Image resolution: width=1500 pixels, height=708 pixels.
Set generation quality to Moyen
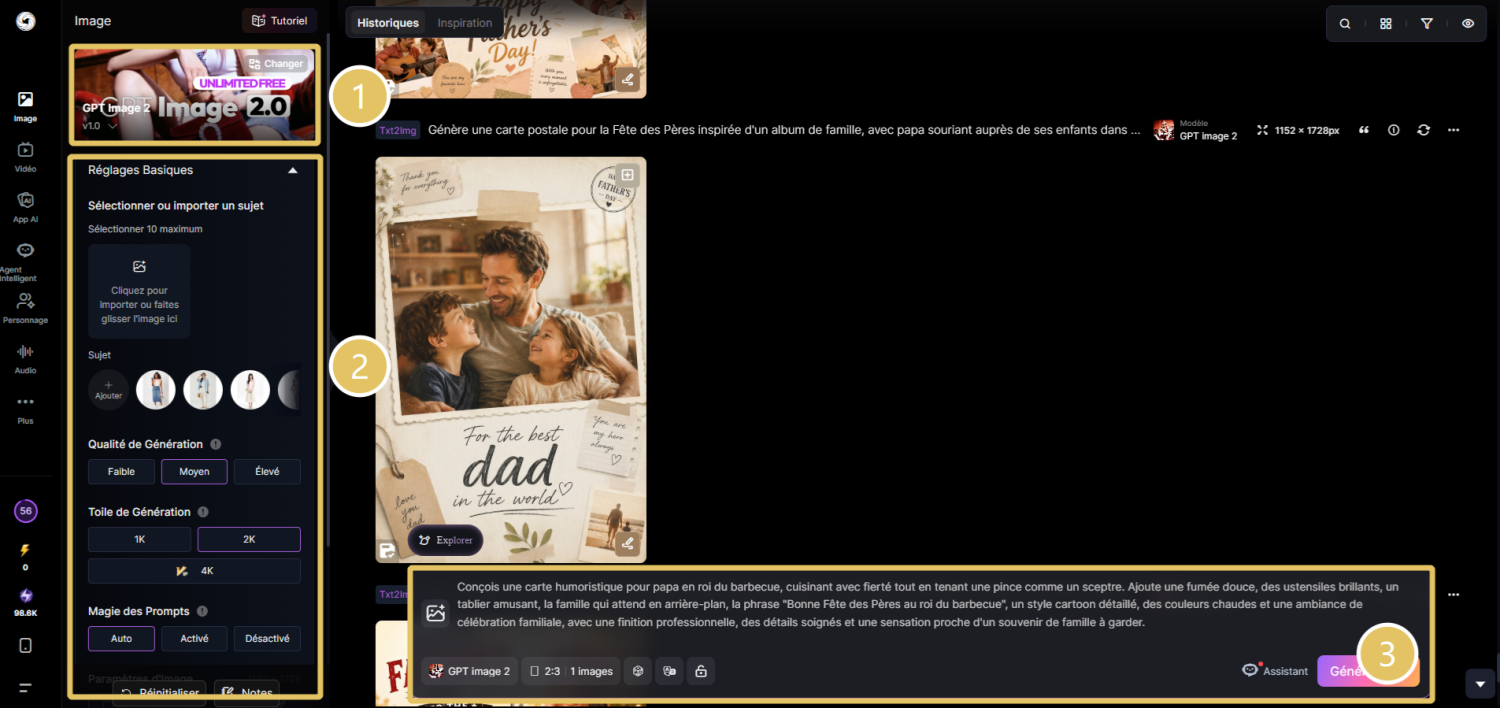pyautogui.click(x=194, y=472)
